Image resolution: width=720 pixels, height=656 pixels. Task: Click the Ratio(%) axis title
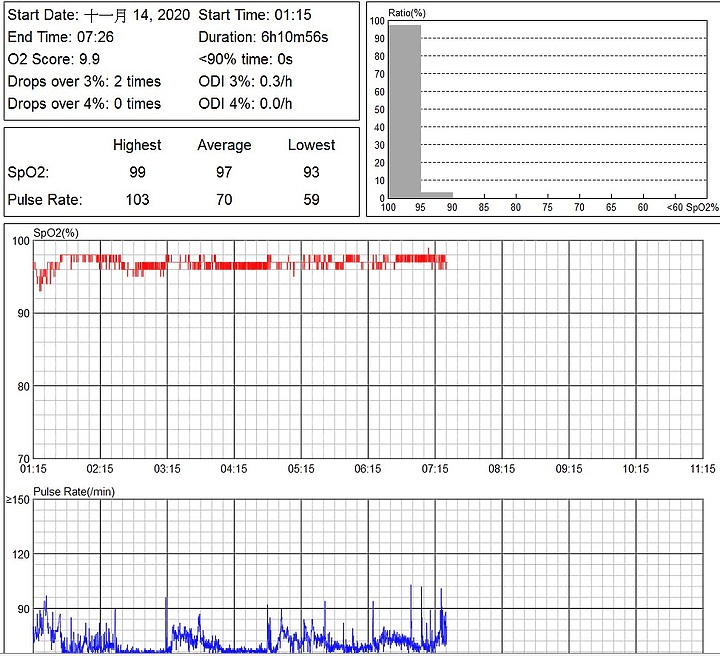tap(407, 13)
